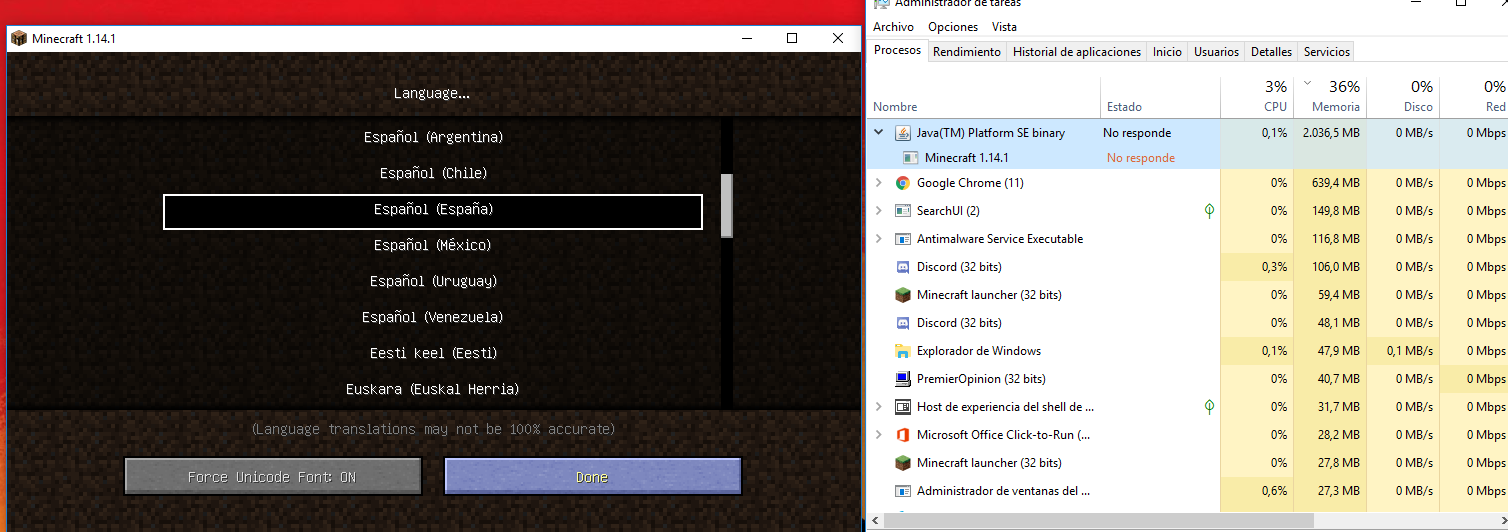Click the highlighted Español (España) entry
The height and width of the screenshot is (532, 1508).
(433, 211)
